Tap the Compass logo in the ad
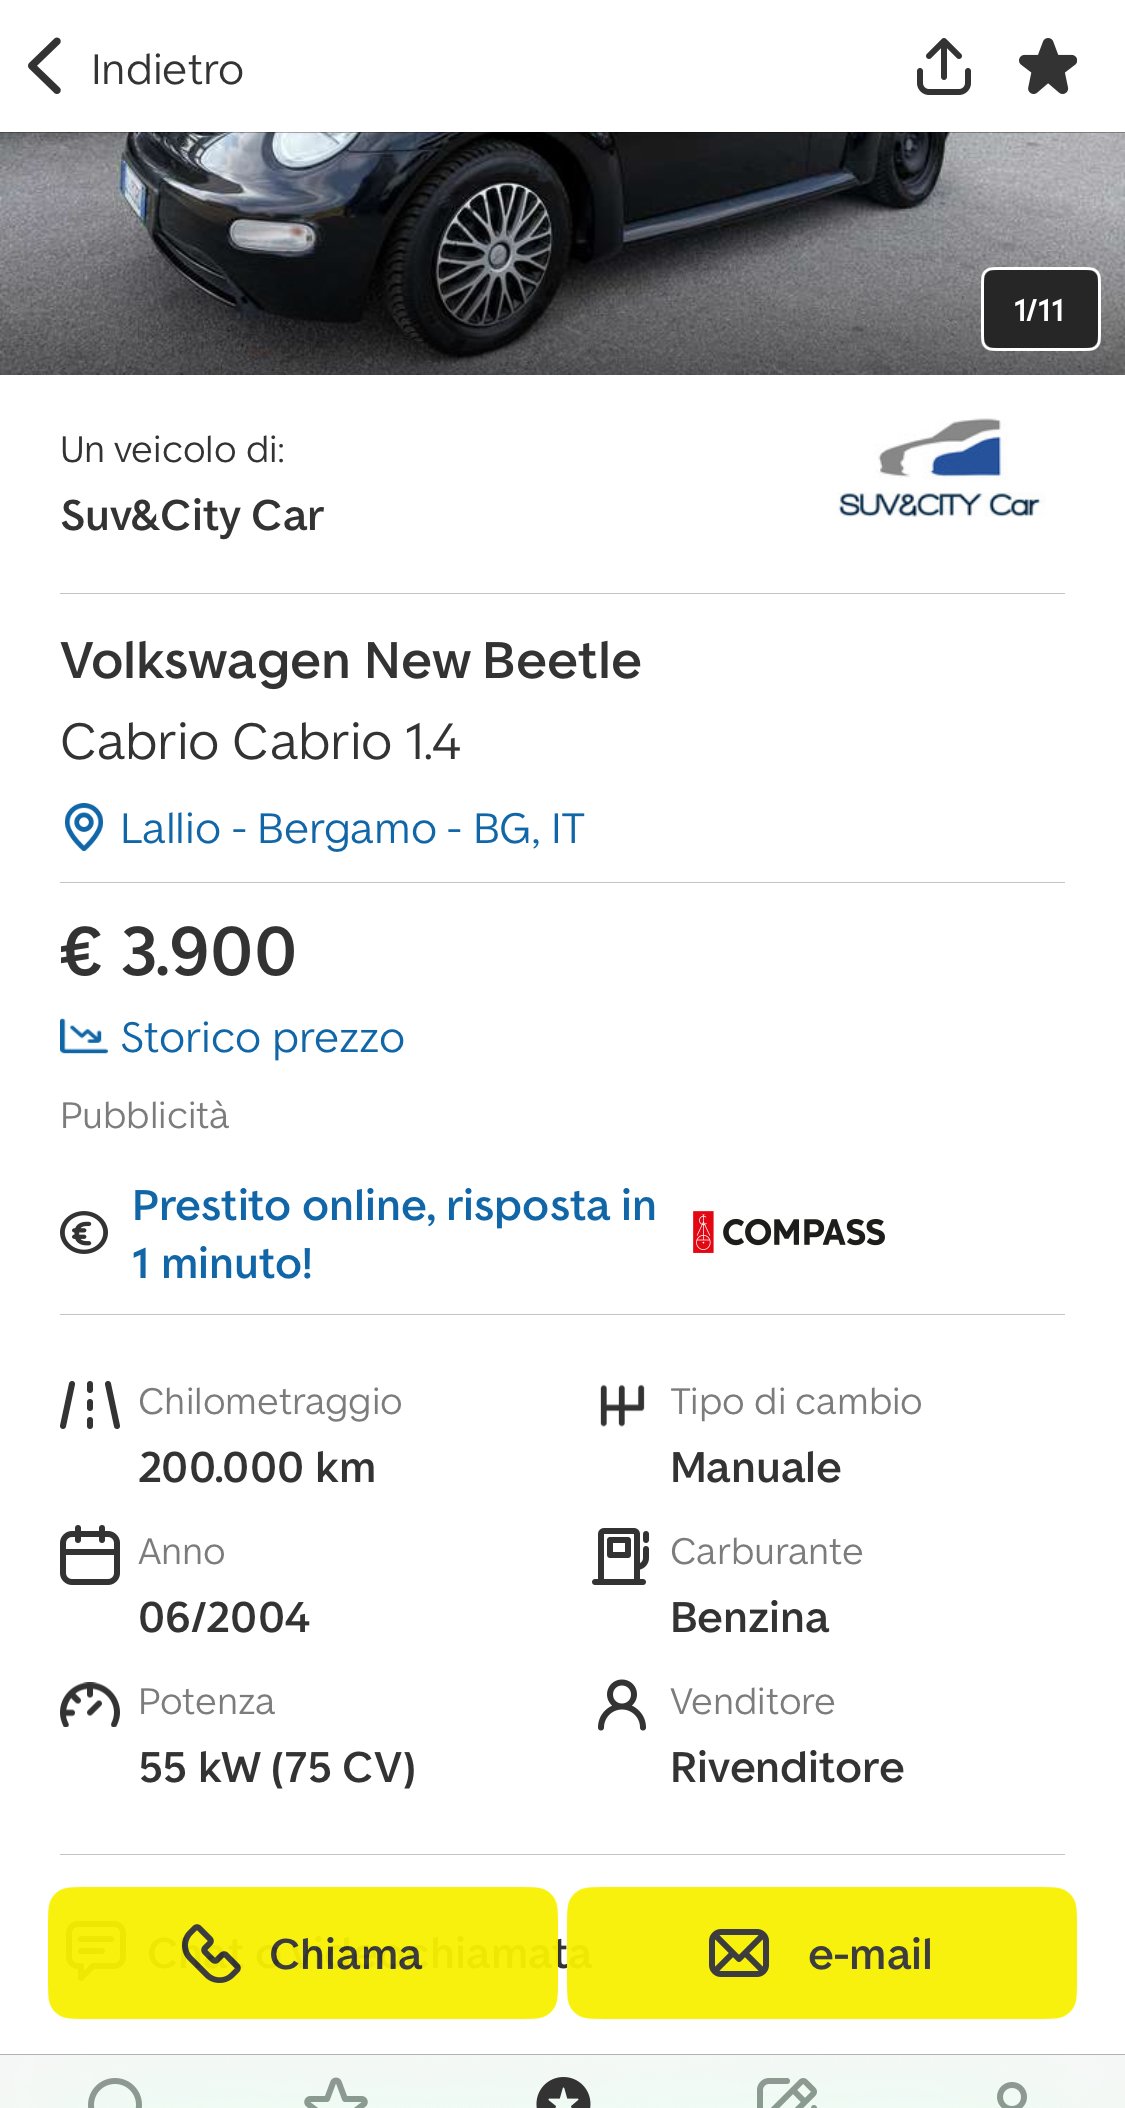 click(x=789, y=1232)
